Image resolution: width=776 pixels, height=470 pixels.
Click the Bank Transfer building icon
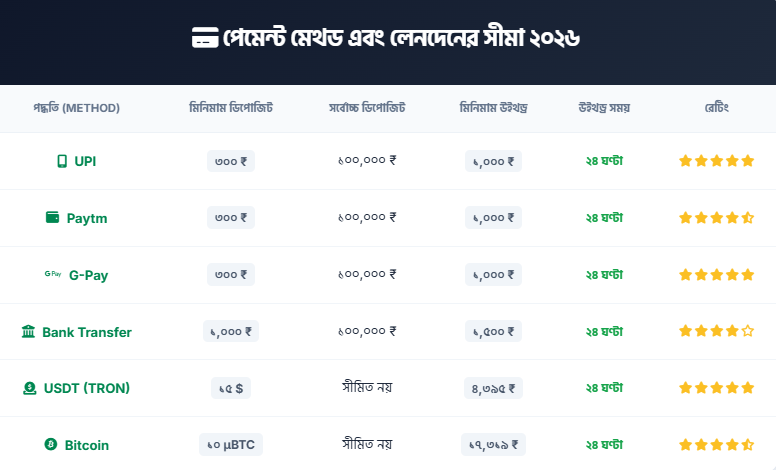[28, 331]
